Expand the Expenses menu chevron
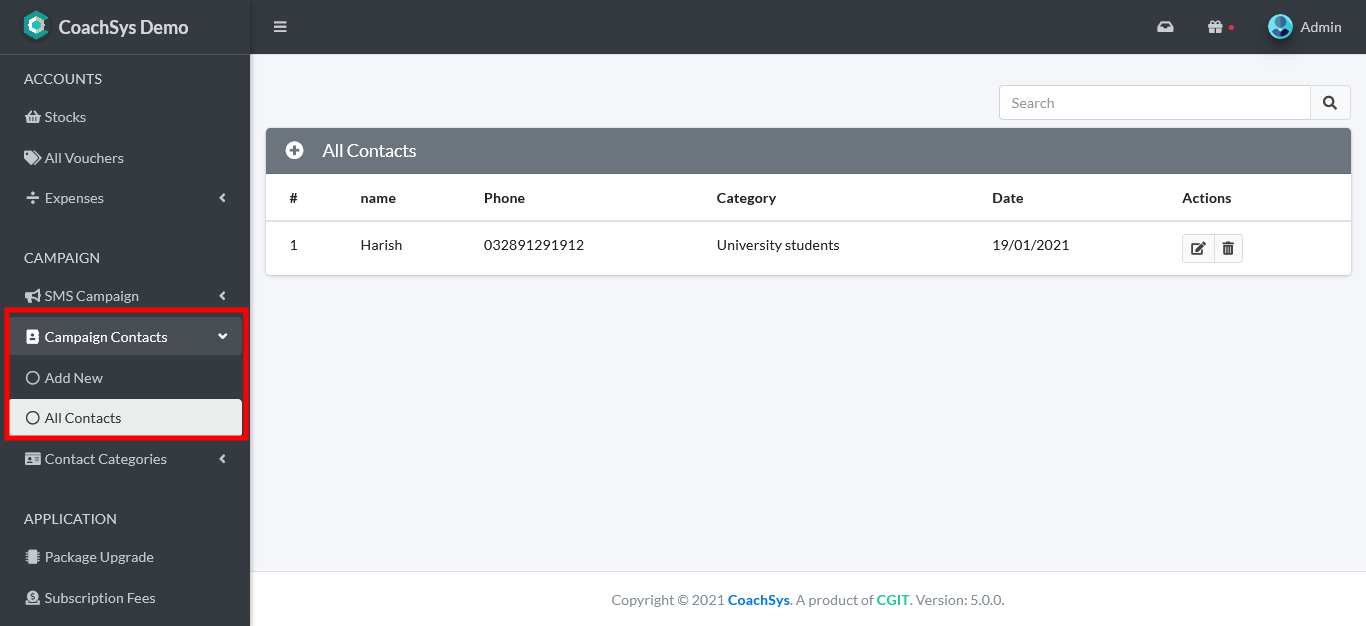 pyautogui.click(x=222, y=197)
